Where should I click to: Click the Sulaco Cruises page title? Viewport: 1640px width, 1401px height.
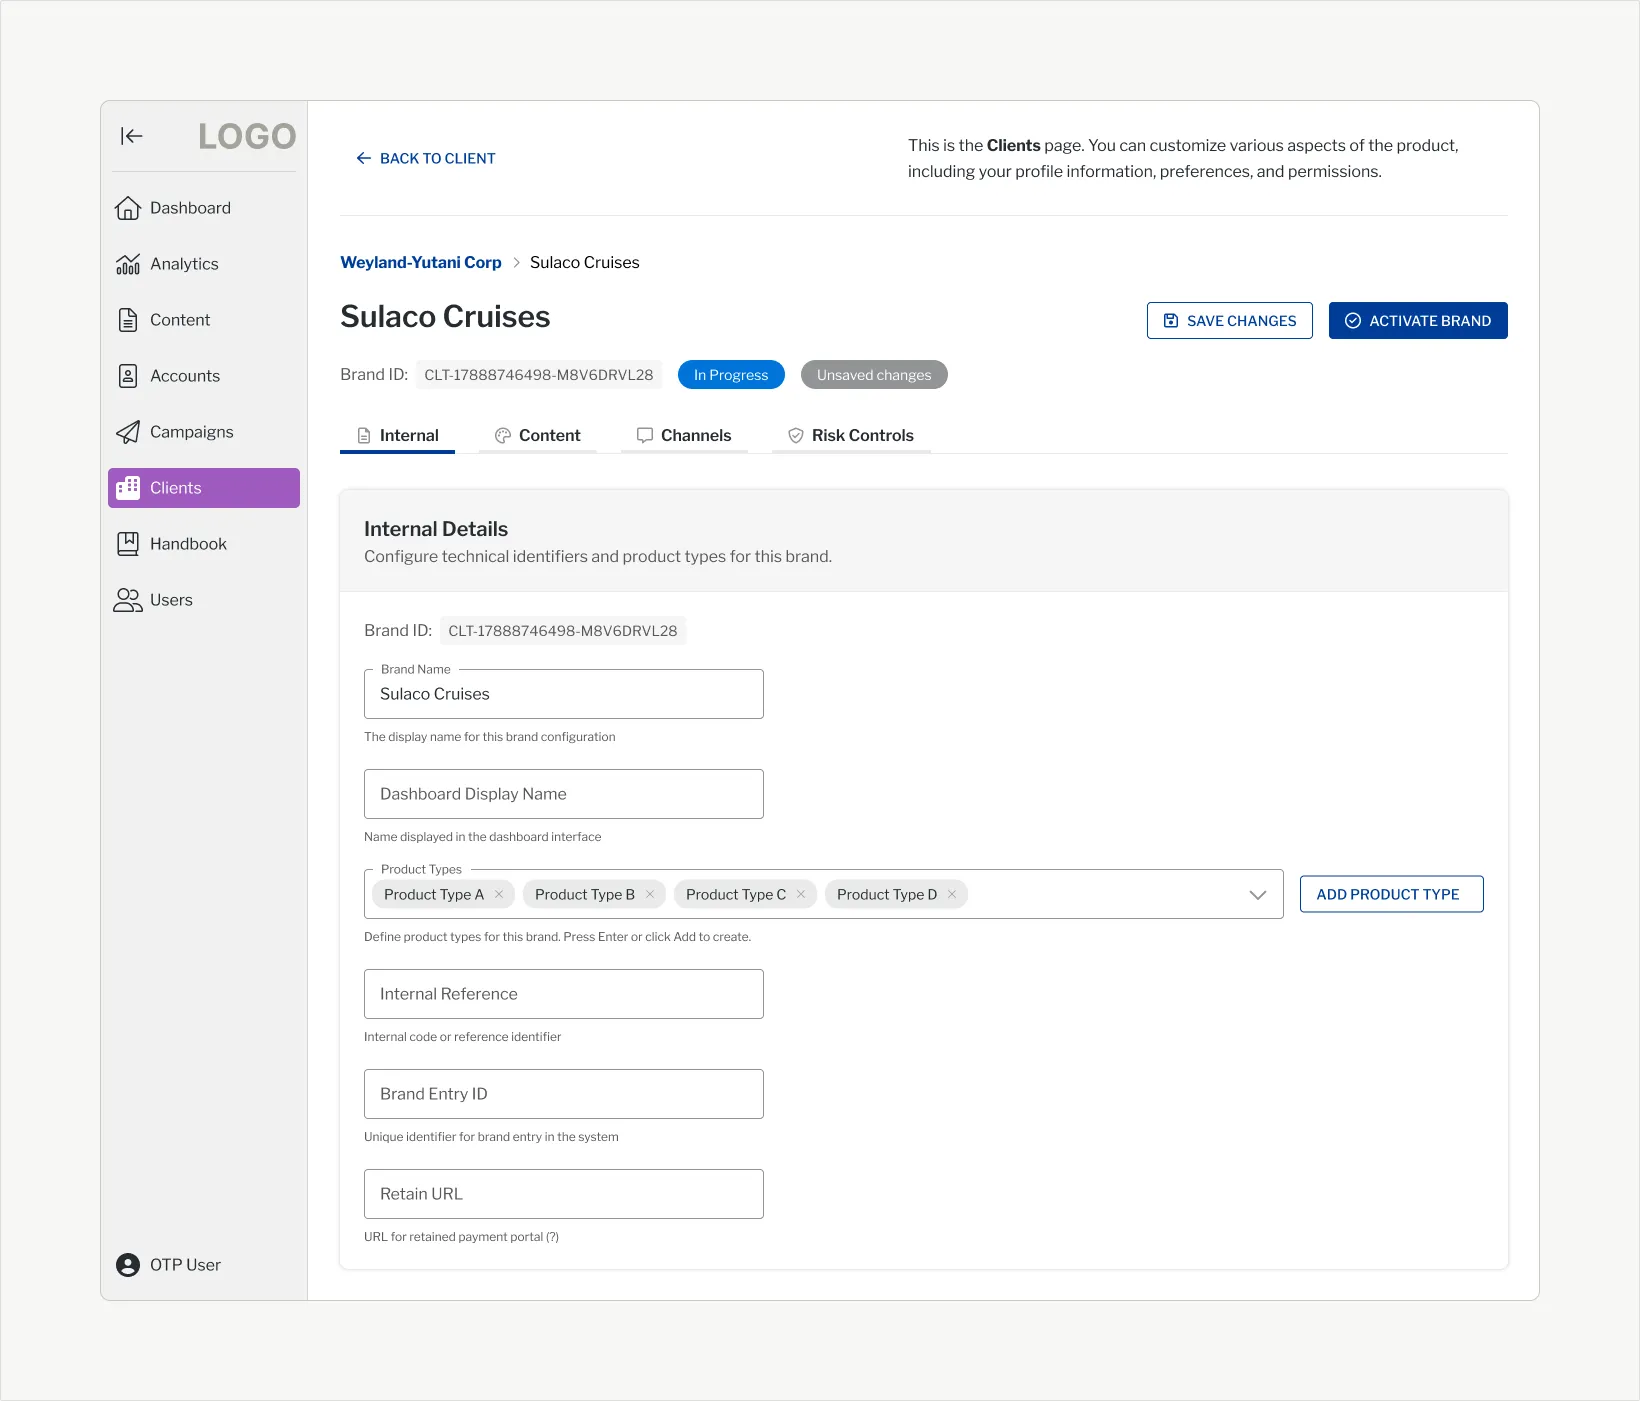click(x=445, y=317)
